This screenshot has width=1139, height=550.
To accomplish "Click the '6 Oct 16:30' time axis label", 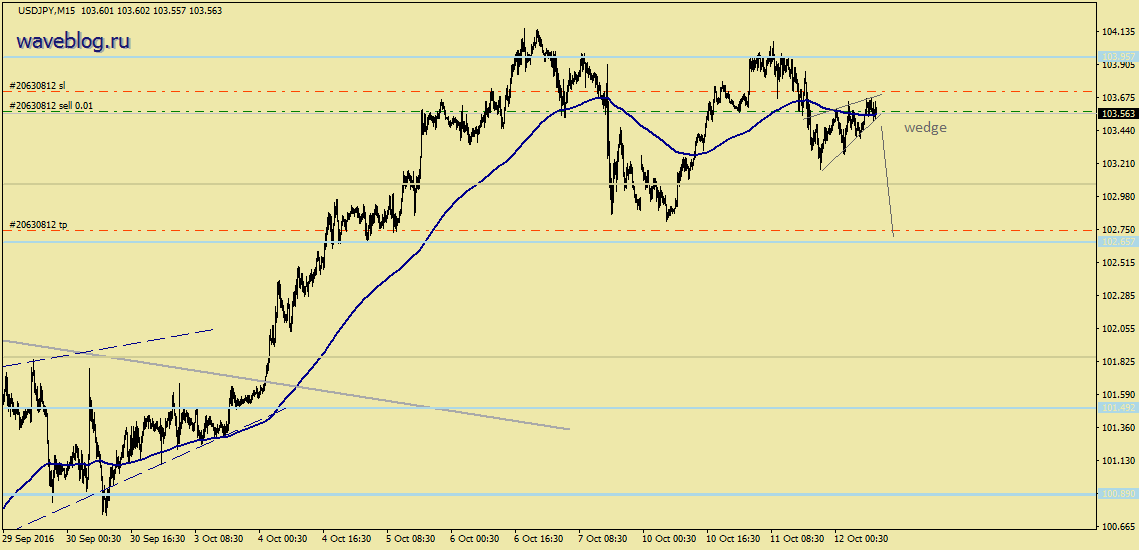I will click(x=536, y=539).
